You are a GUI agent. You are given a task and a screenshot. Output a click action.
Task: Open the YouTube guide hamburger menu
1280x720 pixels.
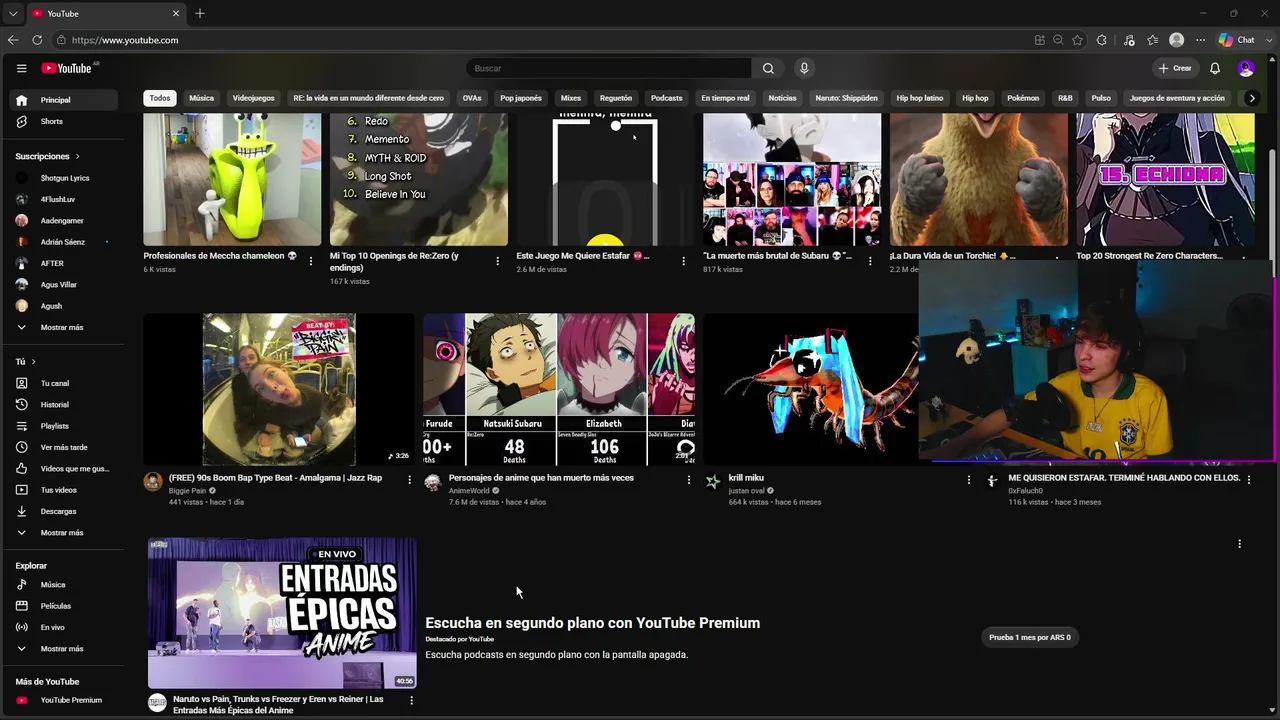[x=21, y=68]
